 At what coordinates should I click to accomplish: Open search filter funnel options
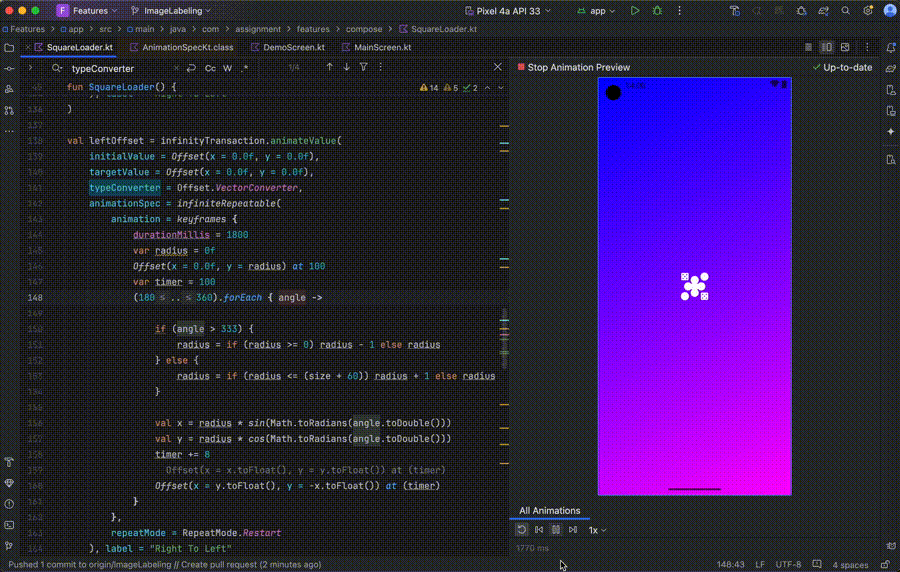pos(363,67)
